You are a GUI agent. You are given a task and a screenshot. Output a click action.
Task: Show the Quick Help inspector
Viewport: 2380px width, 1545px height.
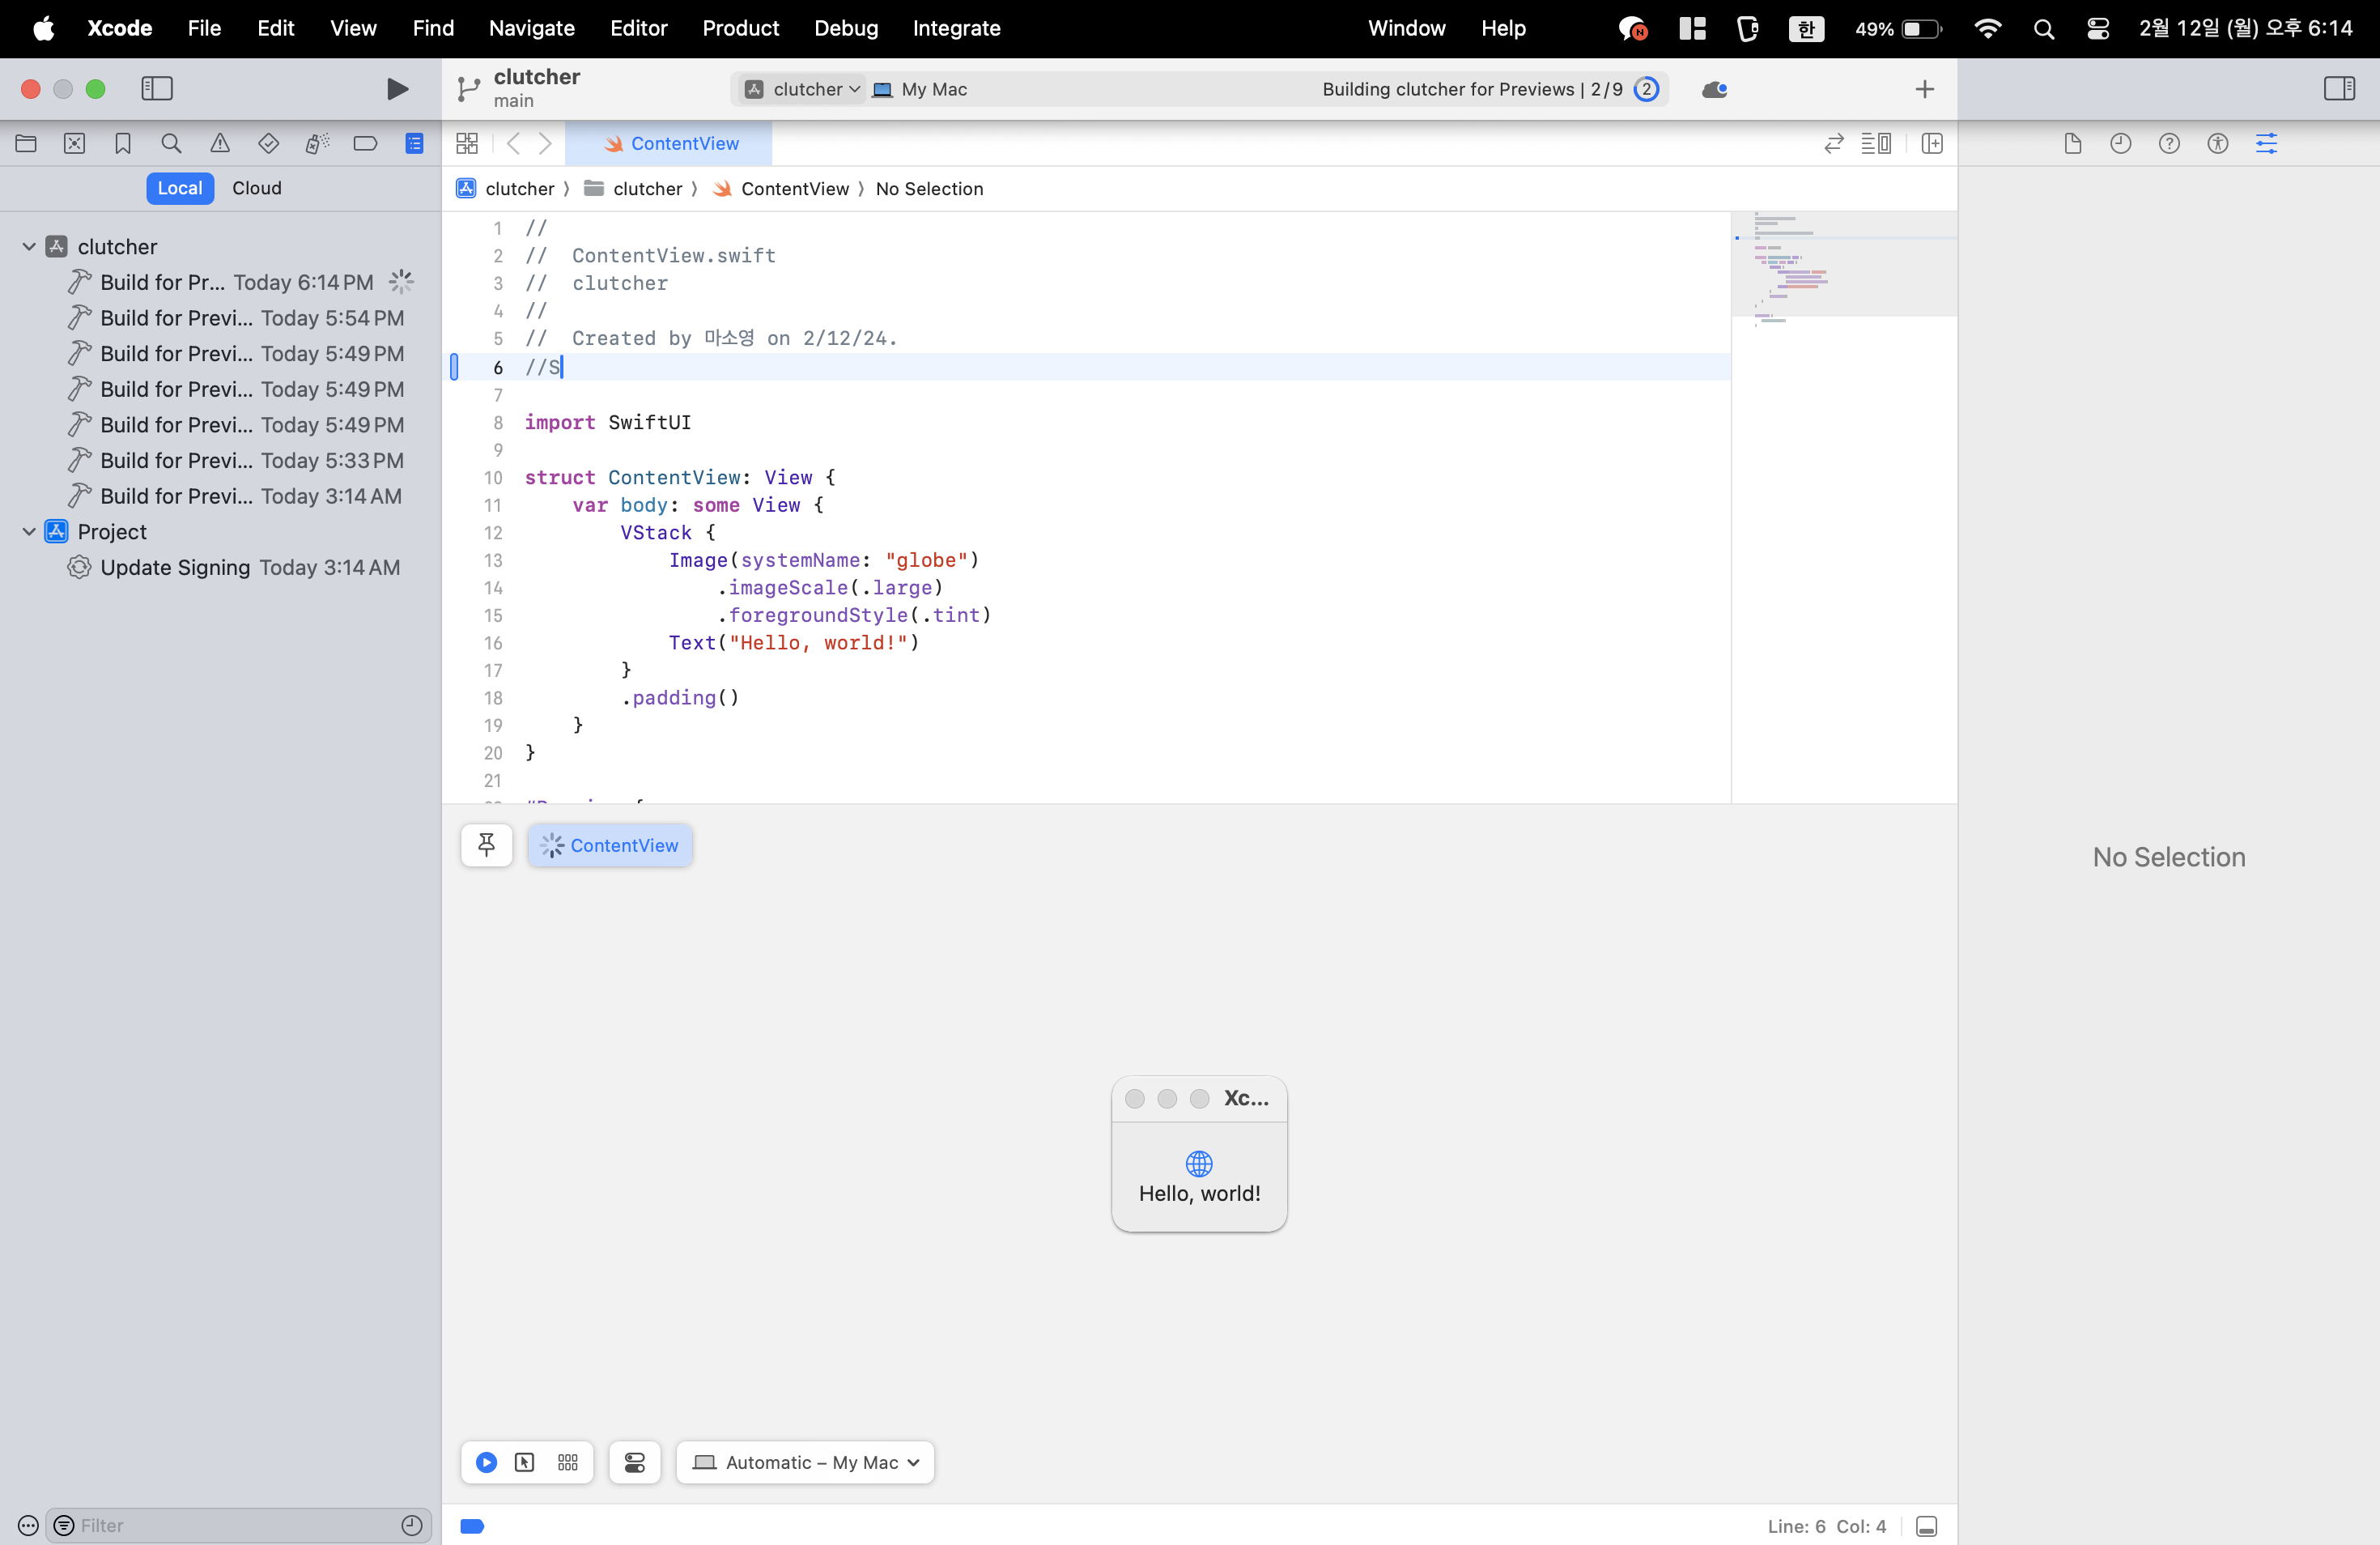click(2169, 143)
